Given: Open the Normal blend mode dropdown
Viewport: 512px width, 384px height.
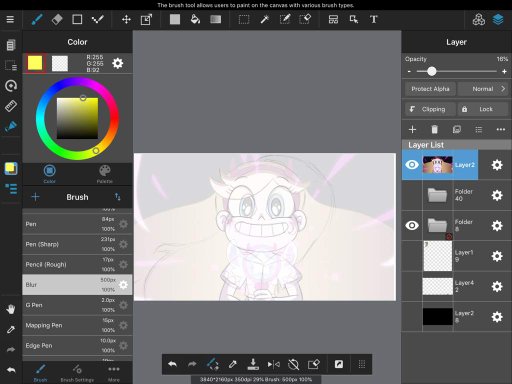Looking at the screenshot, I should click(483, 89).
